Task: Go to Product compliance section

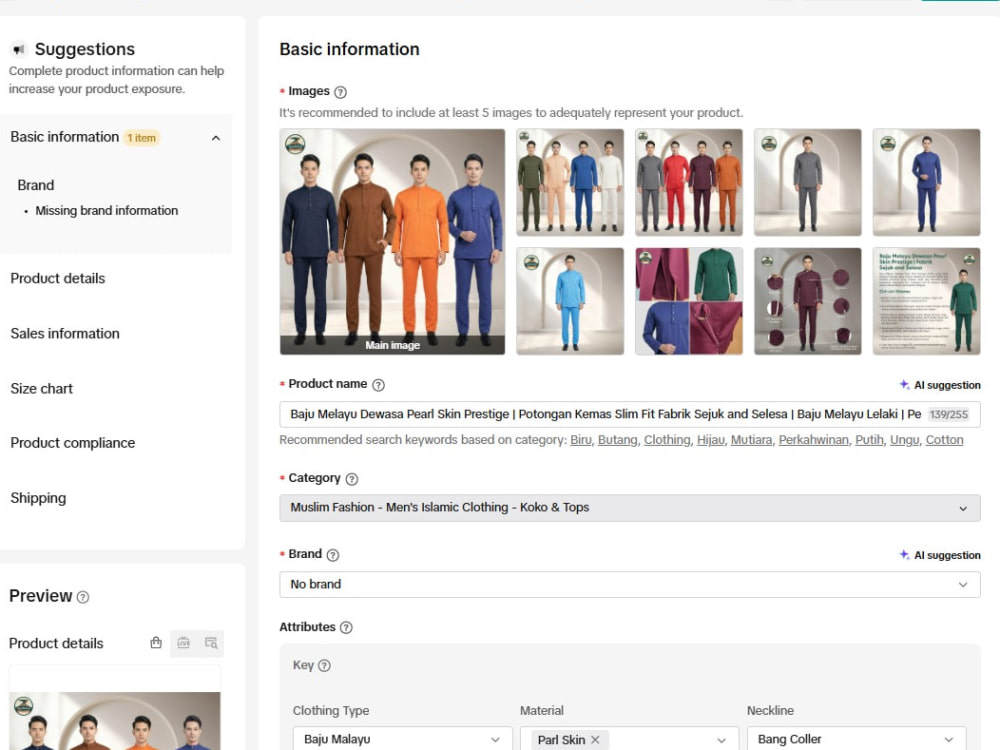Action: click(x=72, y=443)
